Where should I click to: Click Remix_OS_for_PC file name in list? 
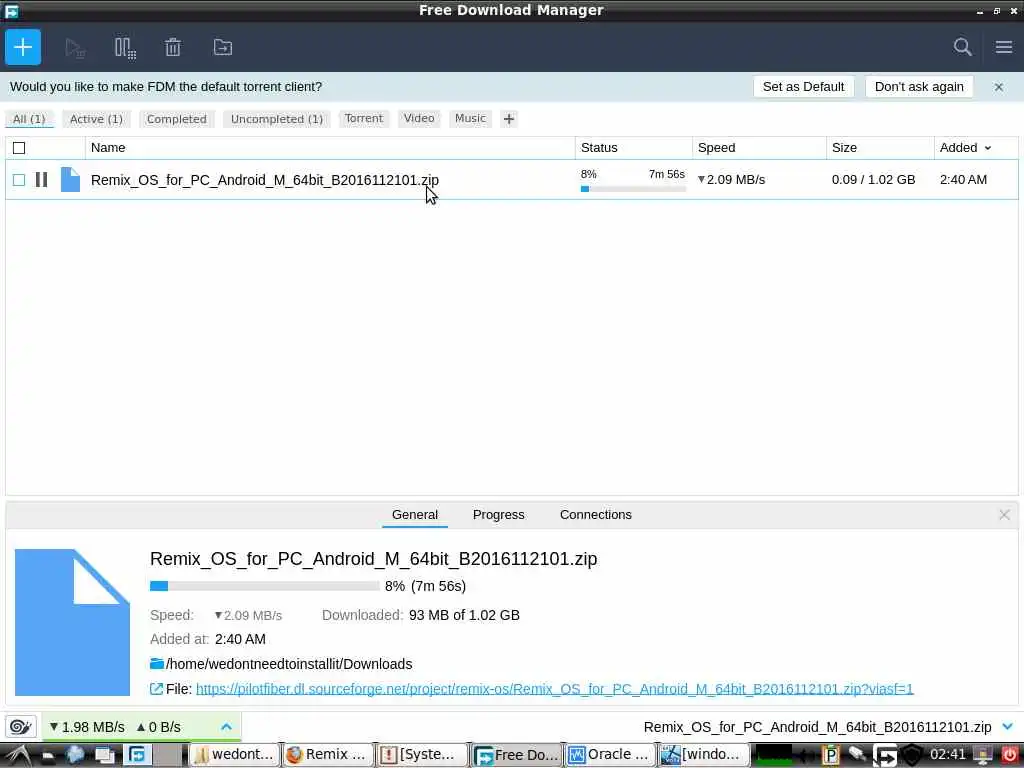coord(264,180)
